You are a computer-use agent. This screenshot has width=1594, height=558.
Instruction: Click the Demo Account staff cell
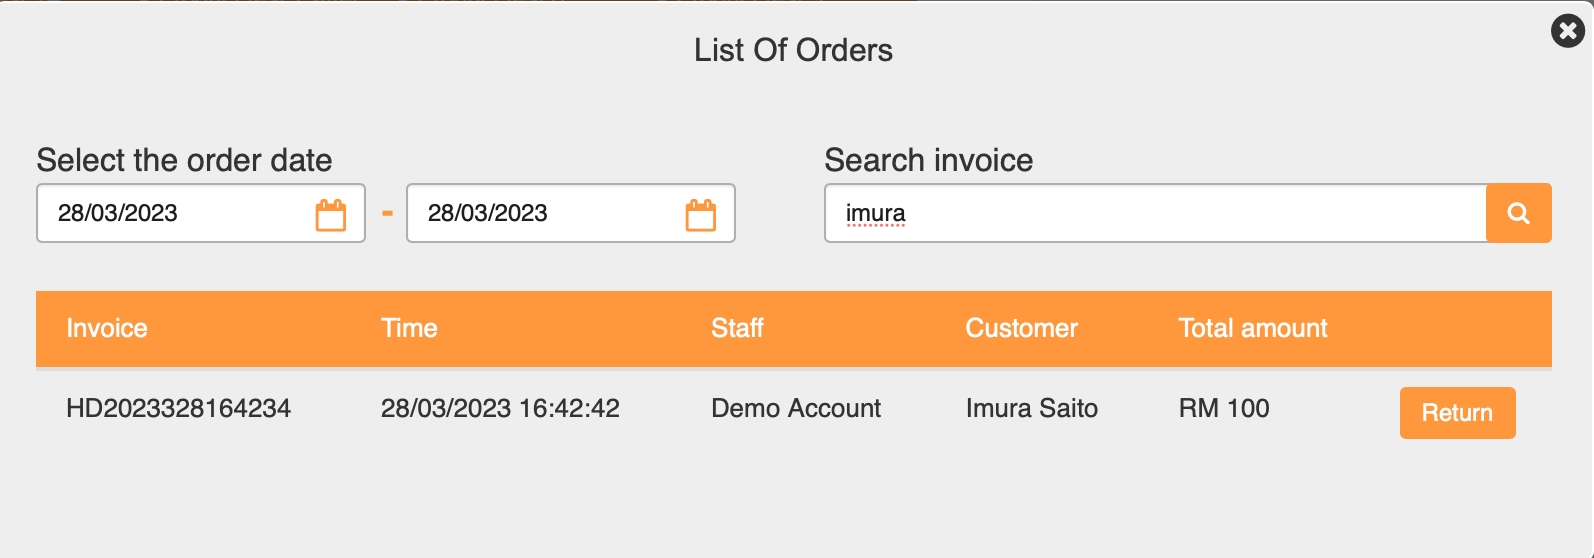(x=796, y=408)
